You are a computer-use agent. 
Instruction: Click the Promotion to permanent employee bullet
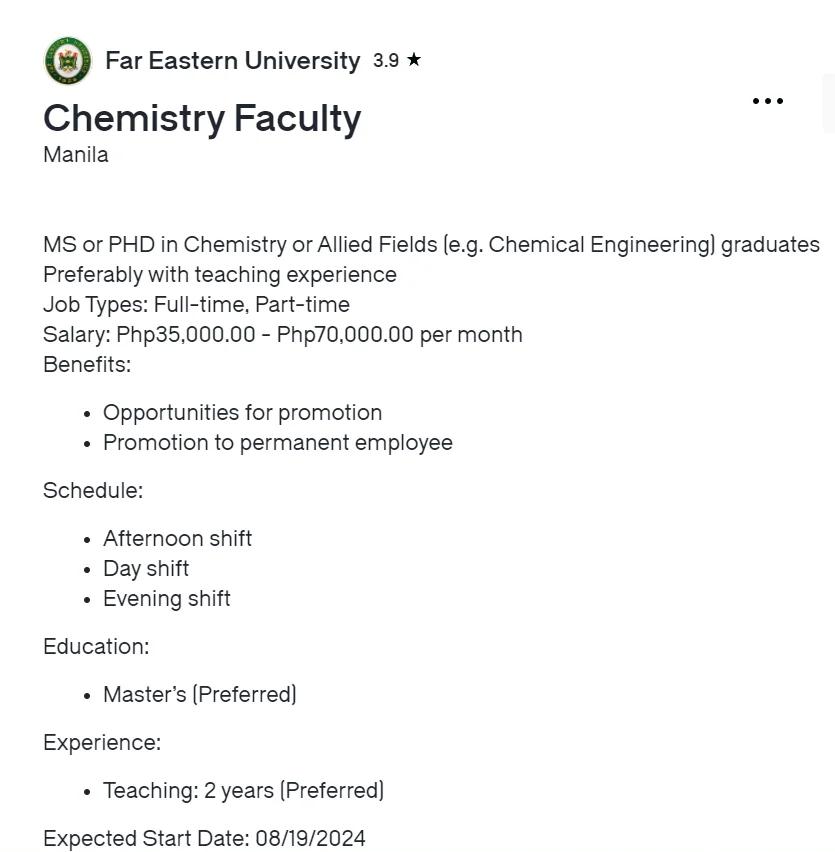[278, 443]
